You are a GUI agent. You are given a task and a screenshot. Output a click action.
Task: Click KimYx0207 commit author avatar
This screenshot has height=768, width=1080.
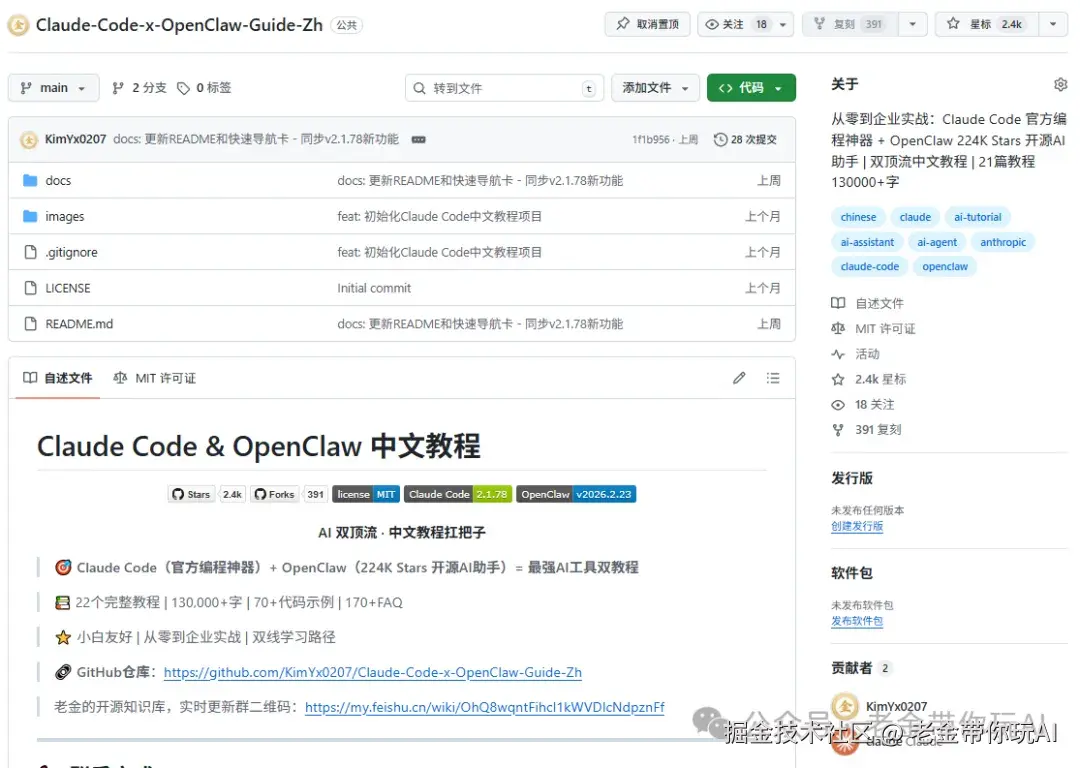click(x=29, y=140)
